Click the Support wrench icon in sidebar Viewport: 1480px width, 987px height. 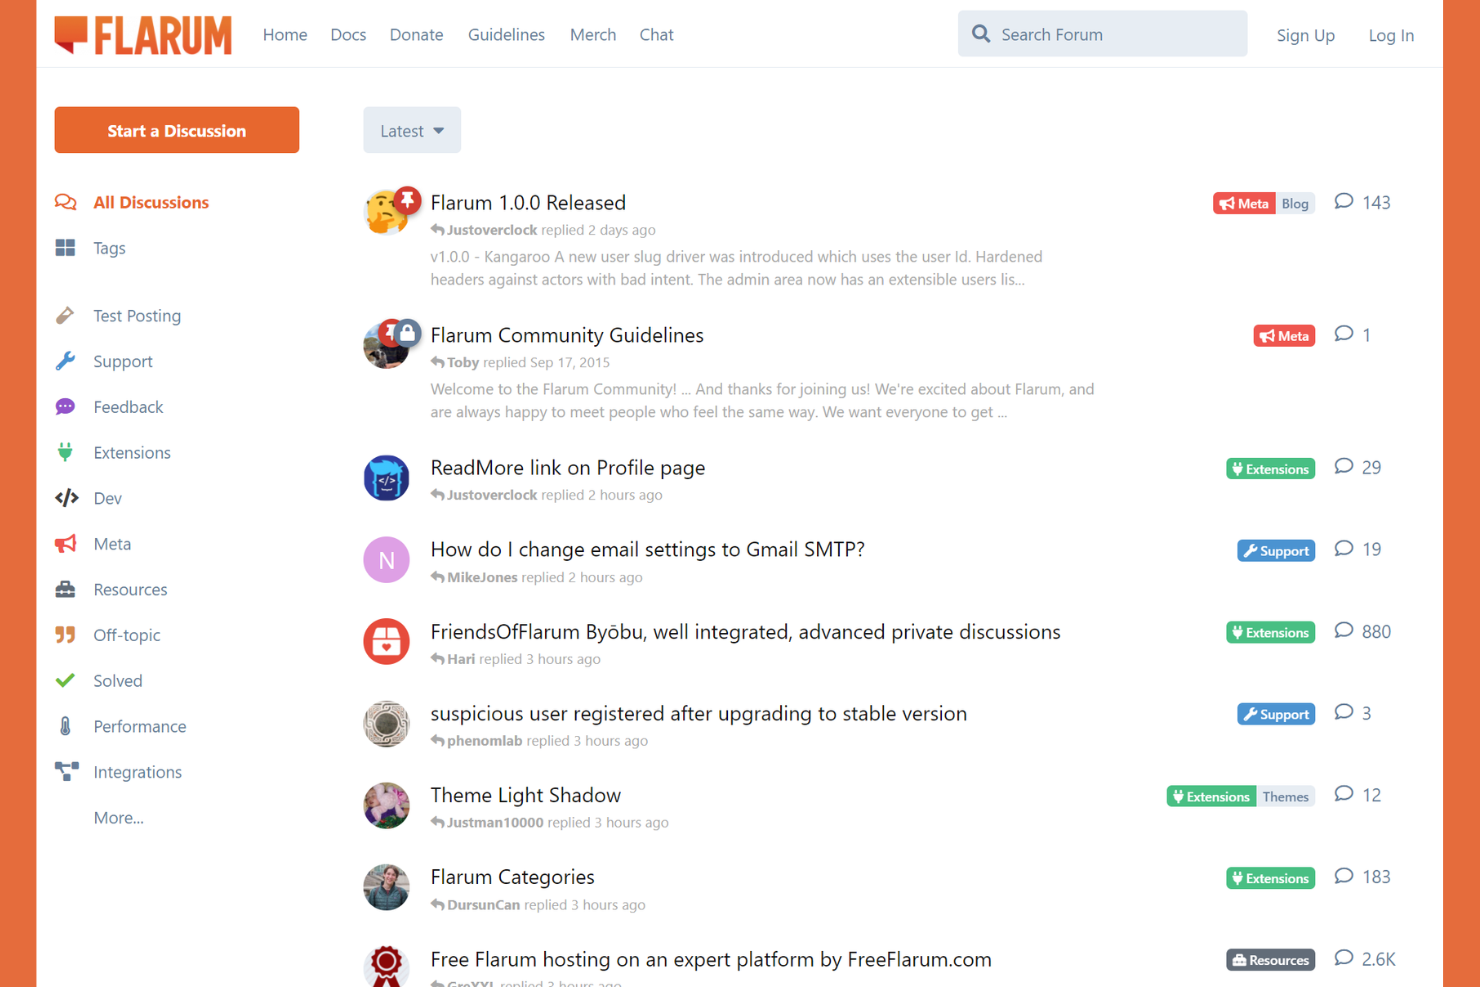click(66, 361)
